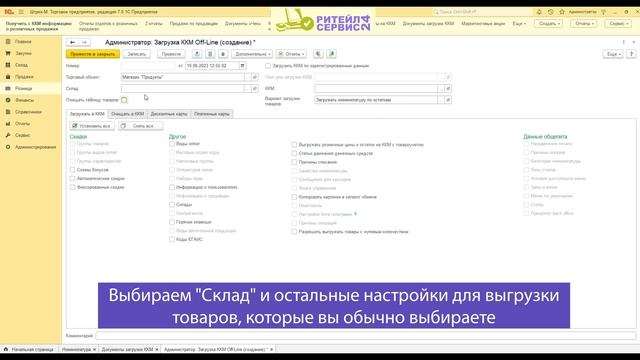Viewport: 640px width, 360px height.
Task: Toggle Очищать таблицу товаров checkbox
Action: [x=124, y=100]
